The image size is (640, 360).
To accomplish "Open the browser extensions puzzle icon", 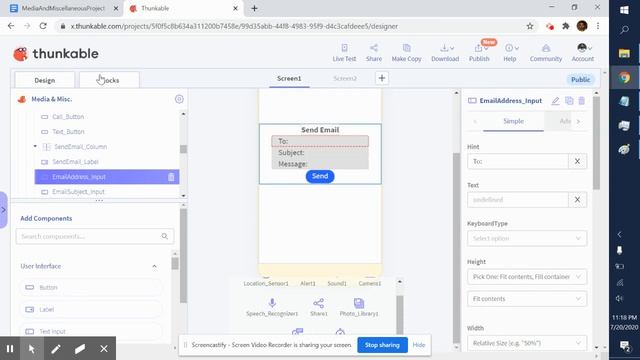I will coord(566,26).
